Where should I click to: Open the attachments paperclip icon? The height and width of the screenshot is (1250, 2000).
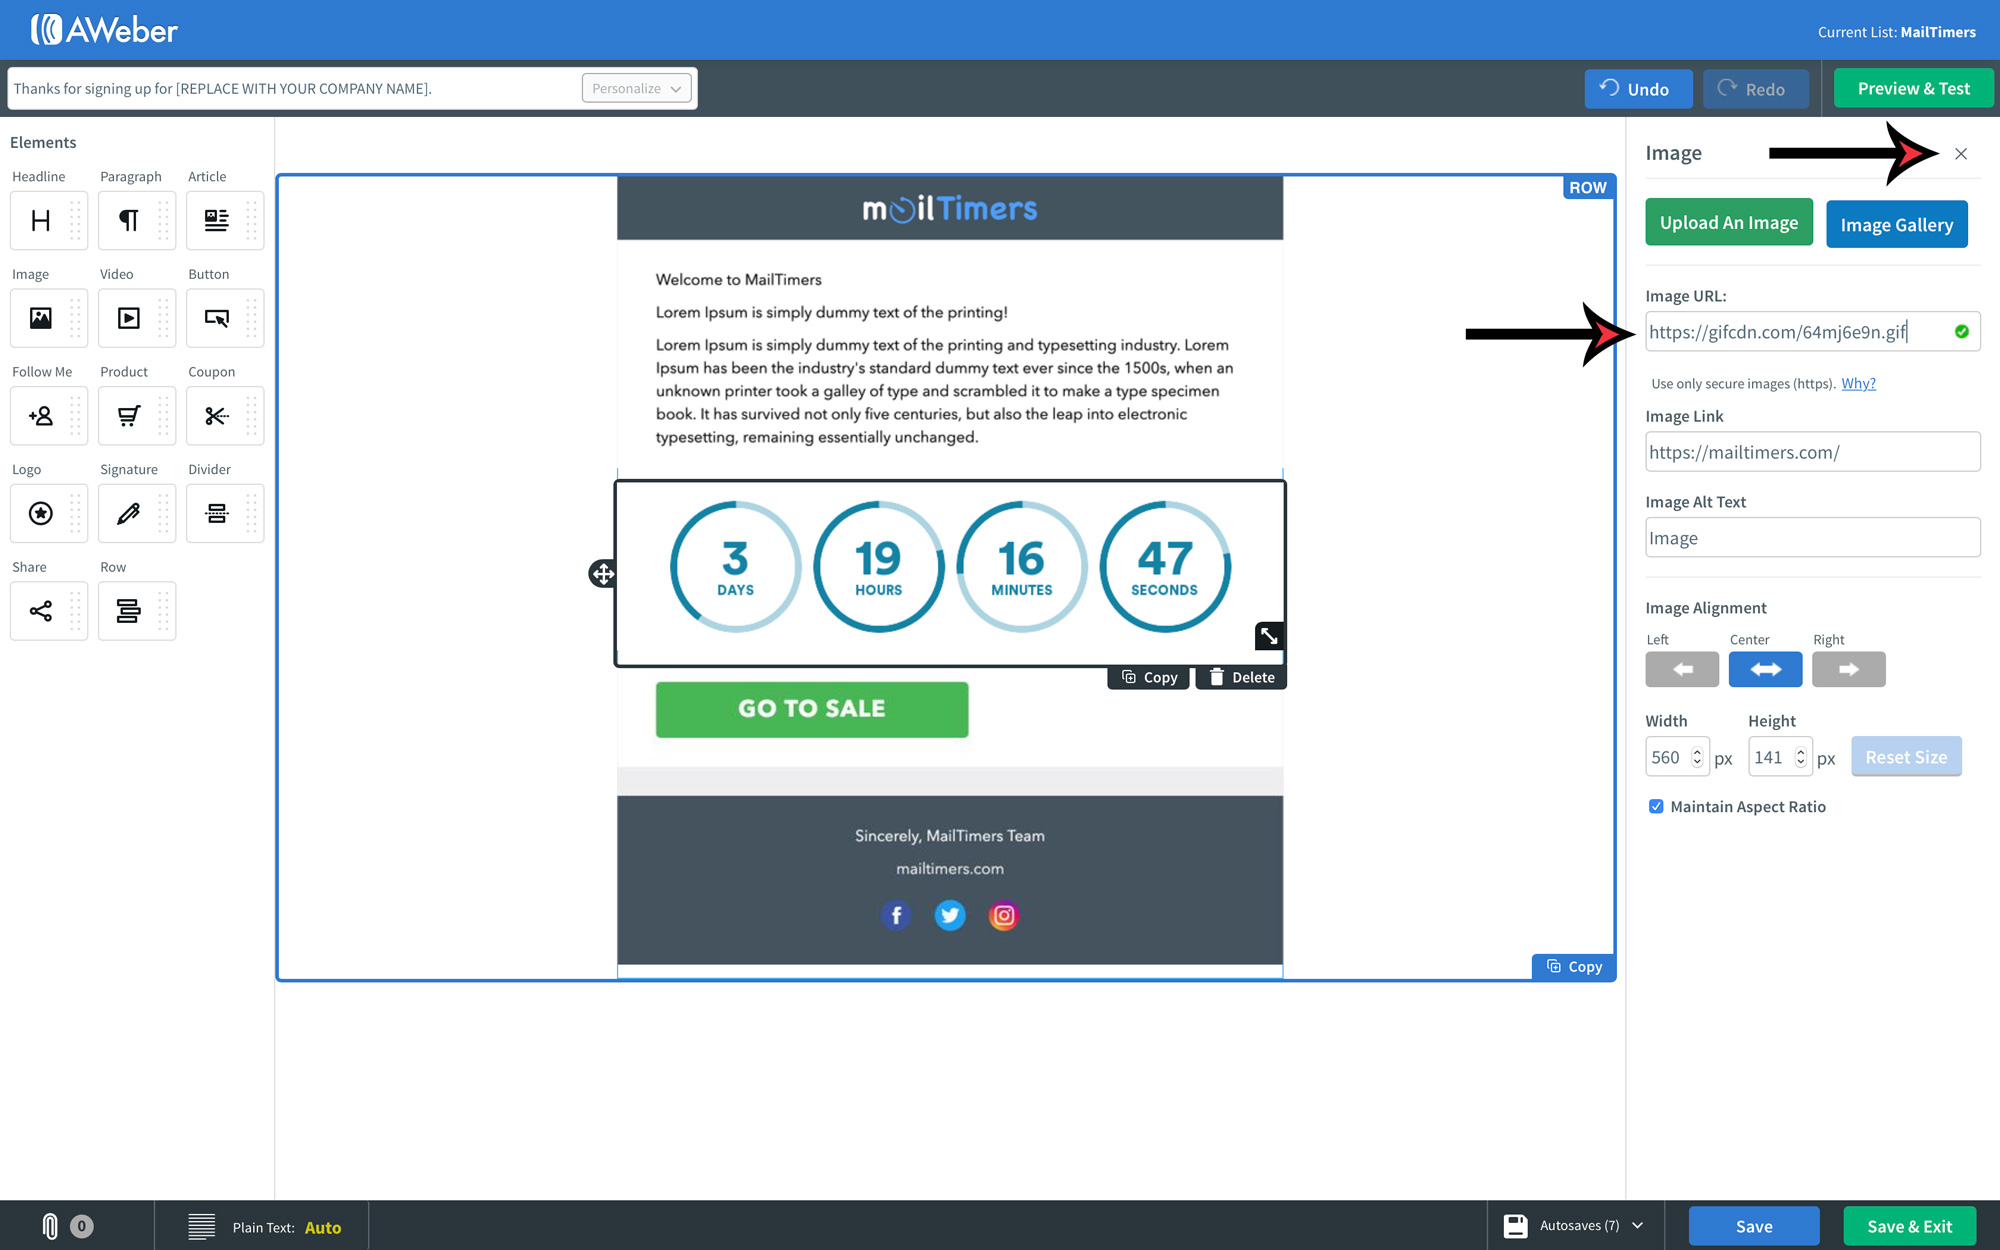tap(50, 1226)
